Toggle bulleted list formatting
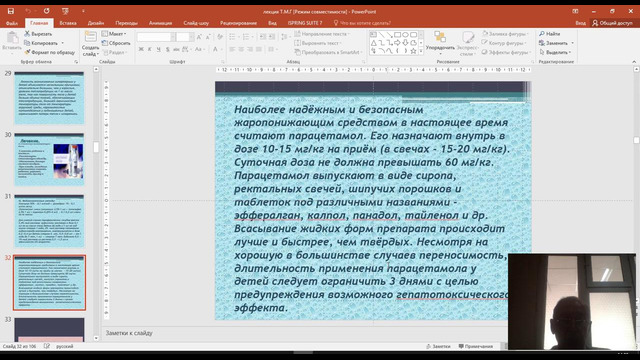This screenshot has width=640, height=360. point(233,37)
